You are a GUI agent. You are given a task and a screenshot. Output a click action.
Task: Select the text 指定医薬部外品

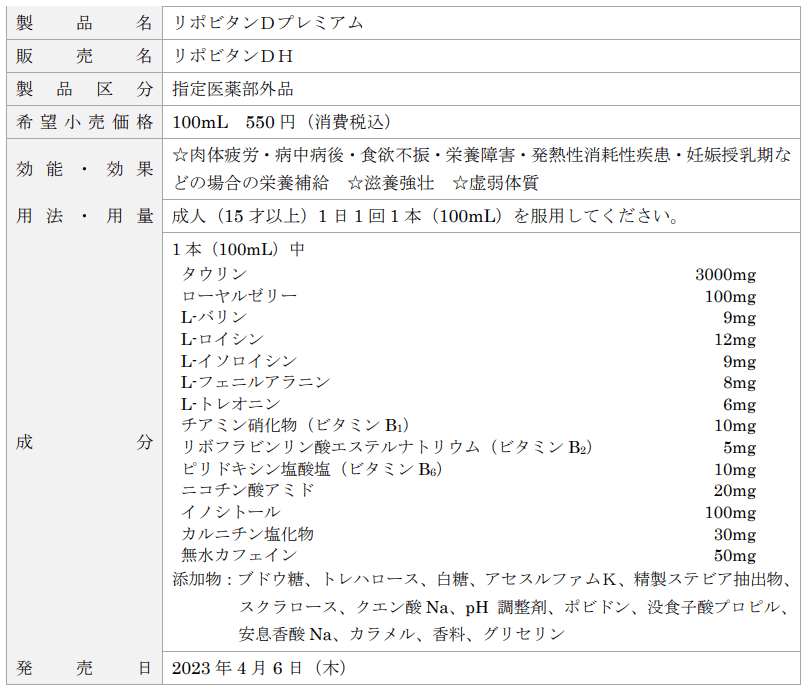coord(233,89)
